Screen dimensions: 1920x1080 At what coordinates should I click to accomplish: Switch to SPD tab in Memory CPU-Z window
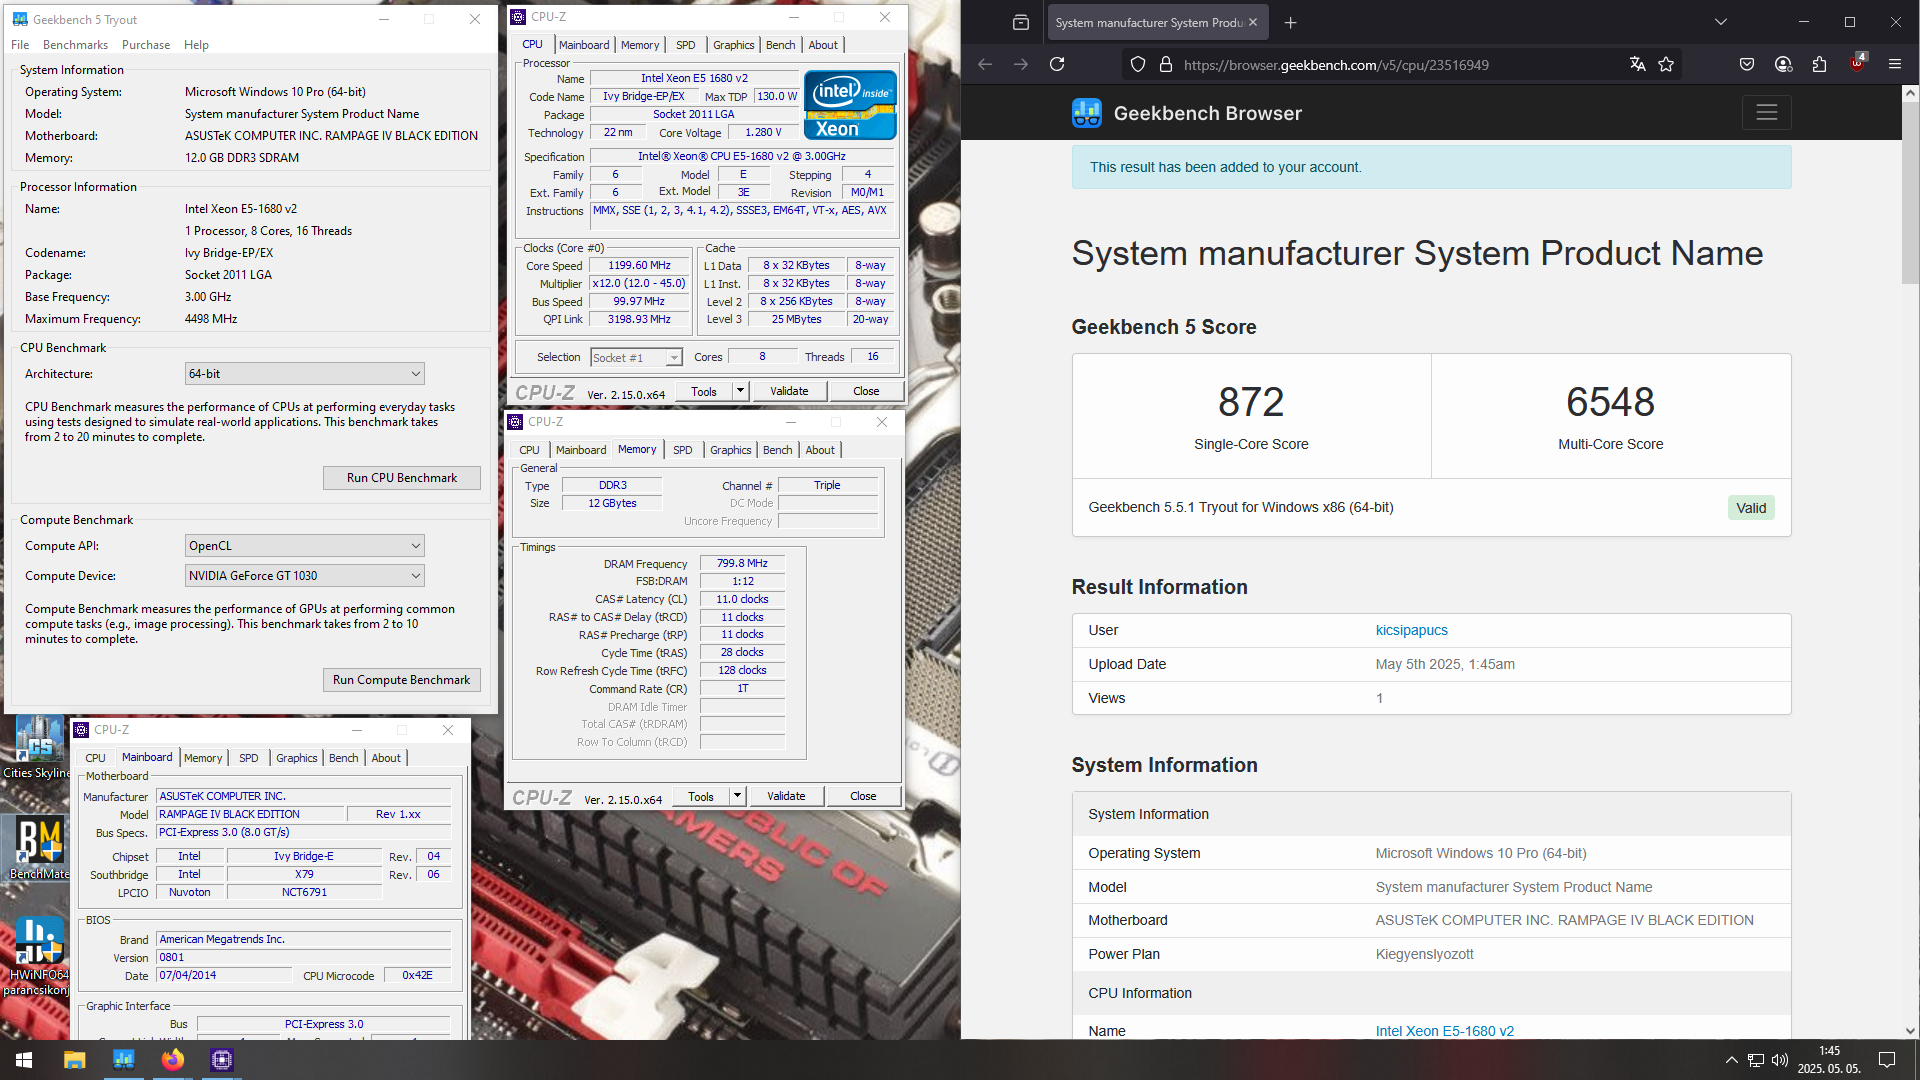point(683,450)
